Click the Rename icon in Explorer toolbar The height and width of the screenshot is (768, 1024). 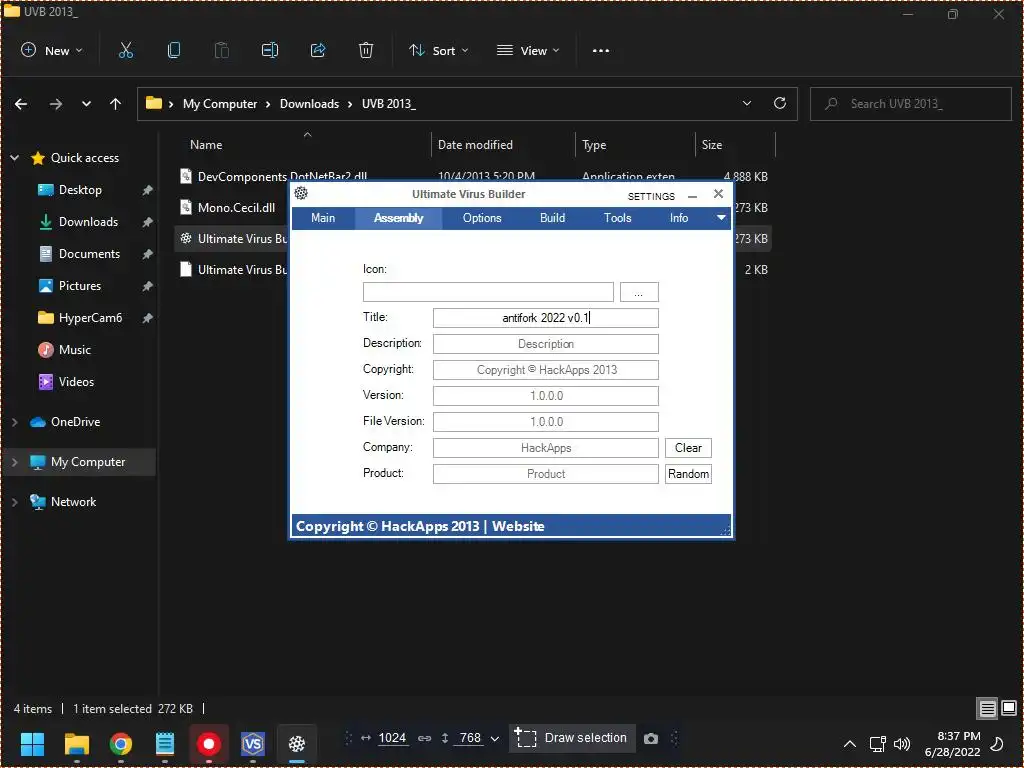[x=270, y=50]
